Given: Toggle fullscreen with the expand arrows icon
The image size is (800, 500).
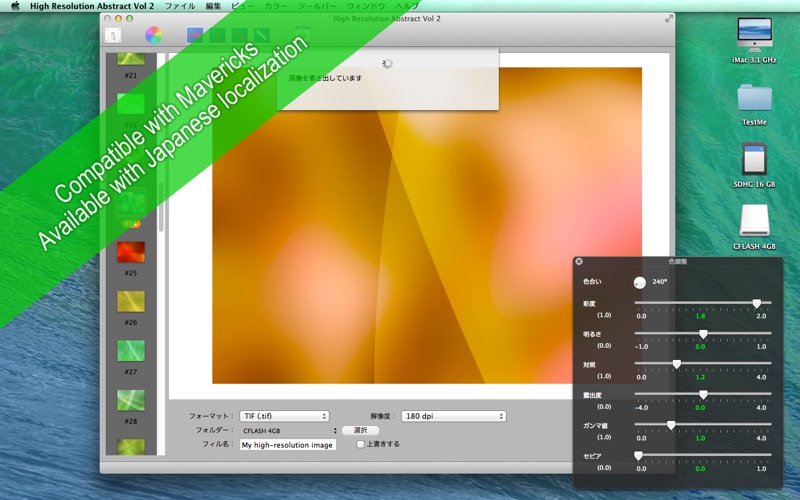Looking at the screenshot, I should [x=668, y=19].
